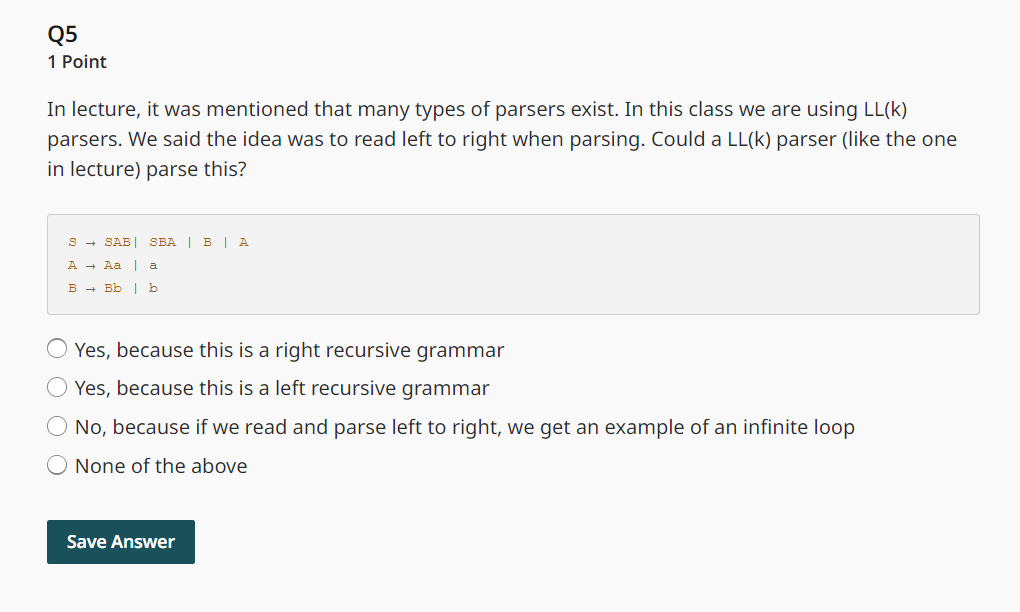
Task: Click the arrow symbol in the S rule
Action: pos(88,241)
